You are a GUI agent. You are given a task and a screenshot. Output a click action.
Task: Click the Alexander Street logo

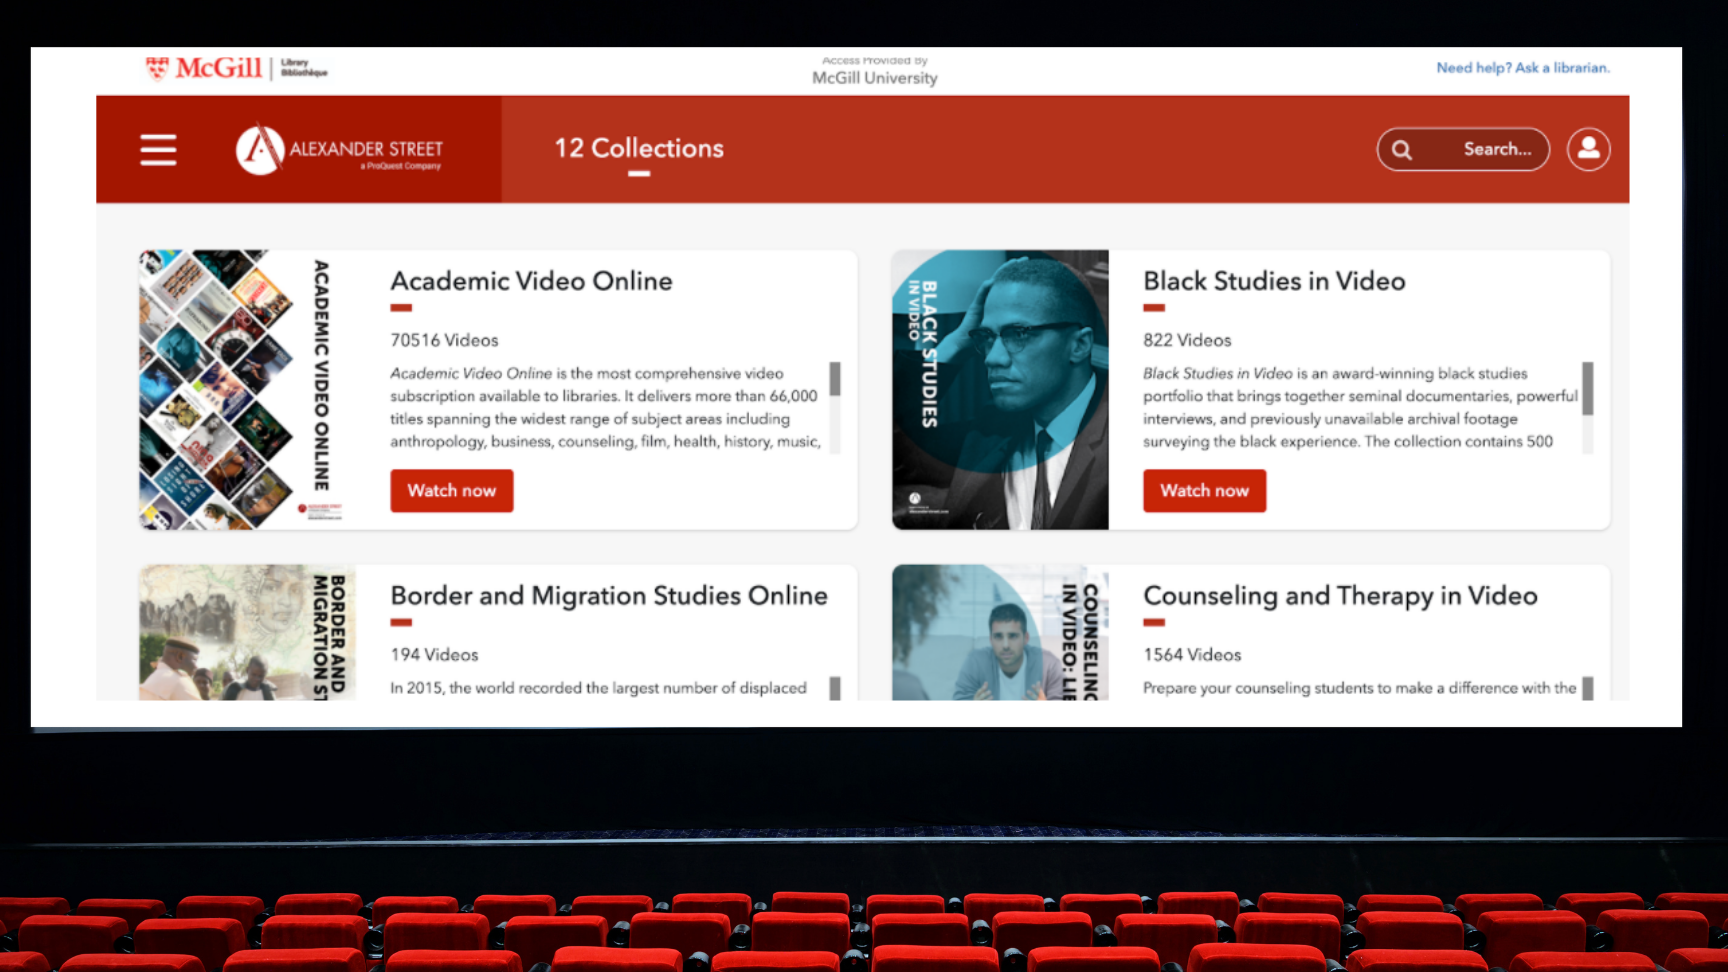coord(339,149)
